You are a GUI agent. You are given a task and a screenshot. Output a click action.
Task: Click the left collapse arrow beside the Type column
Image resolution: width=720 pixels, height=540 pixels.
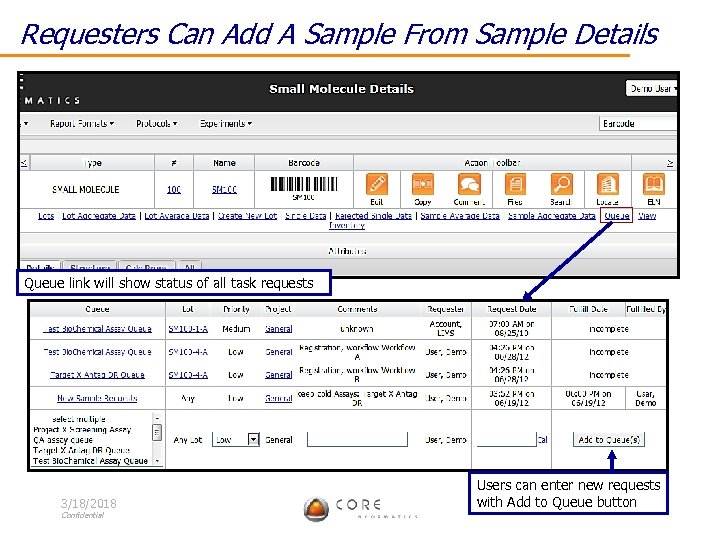(x=24, y=163)
